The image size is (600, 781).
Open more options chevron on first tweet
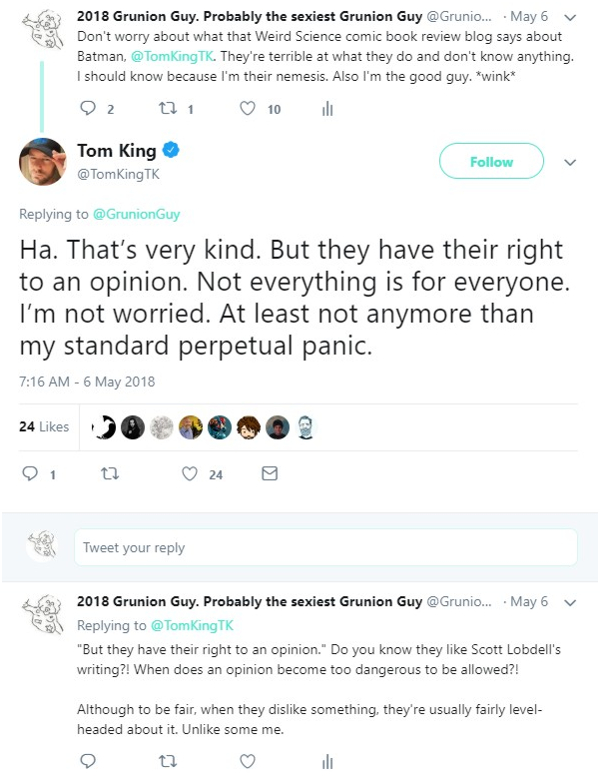click(570, 17)
